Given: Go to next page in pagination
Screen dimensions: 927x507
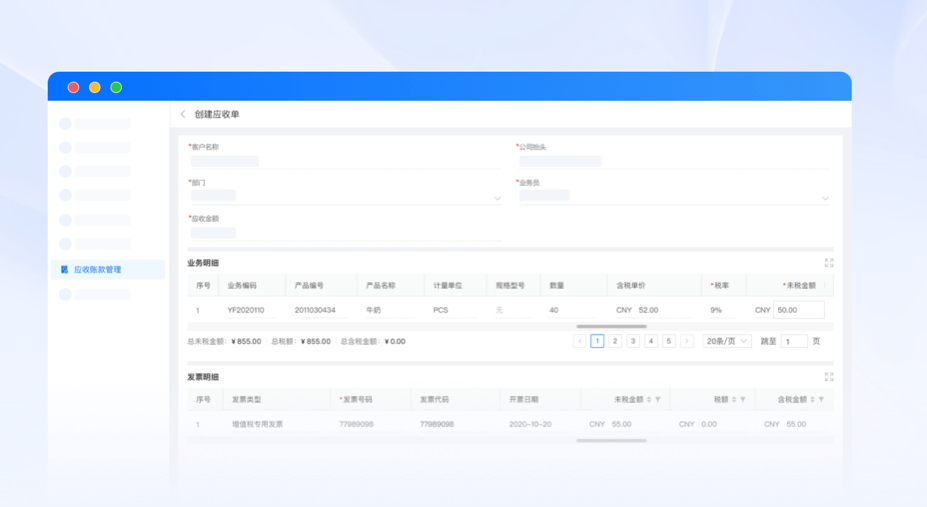Looking at the screenshot, I should pos(687,342).
